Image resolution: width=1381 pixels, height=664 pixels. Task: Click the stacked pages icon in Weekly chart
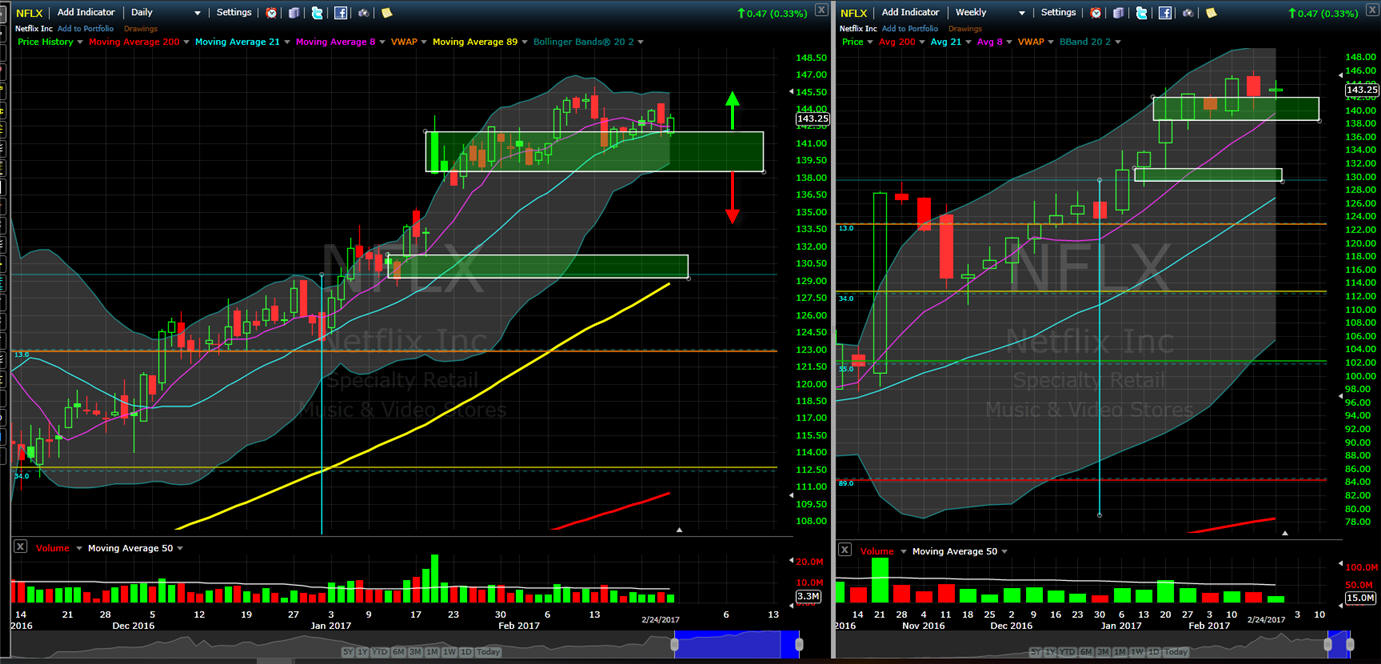[x=1118, y=13]
